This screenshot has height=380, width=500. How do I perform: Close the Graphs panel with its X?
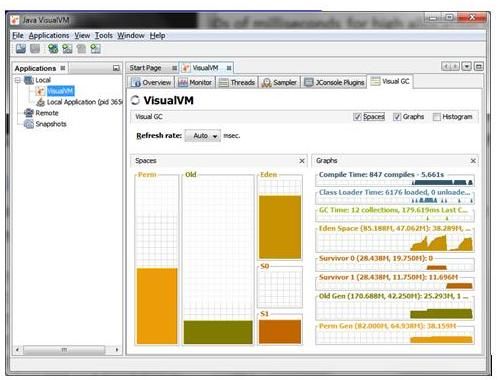(x=473, y=161)
